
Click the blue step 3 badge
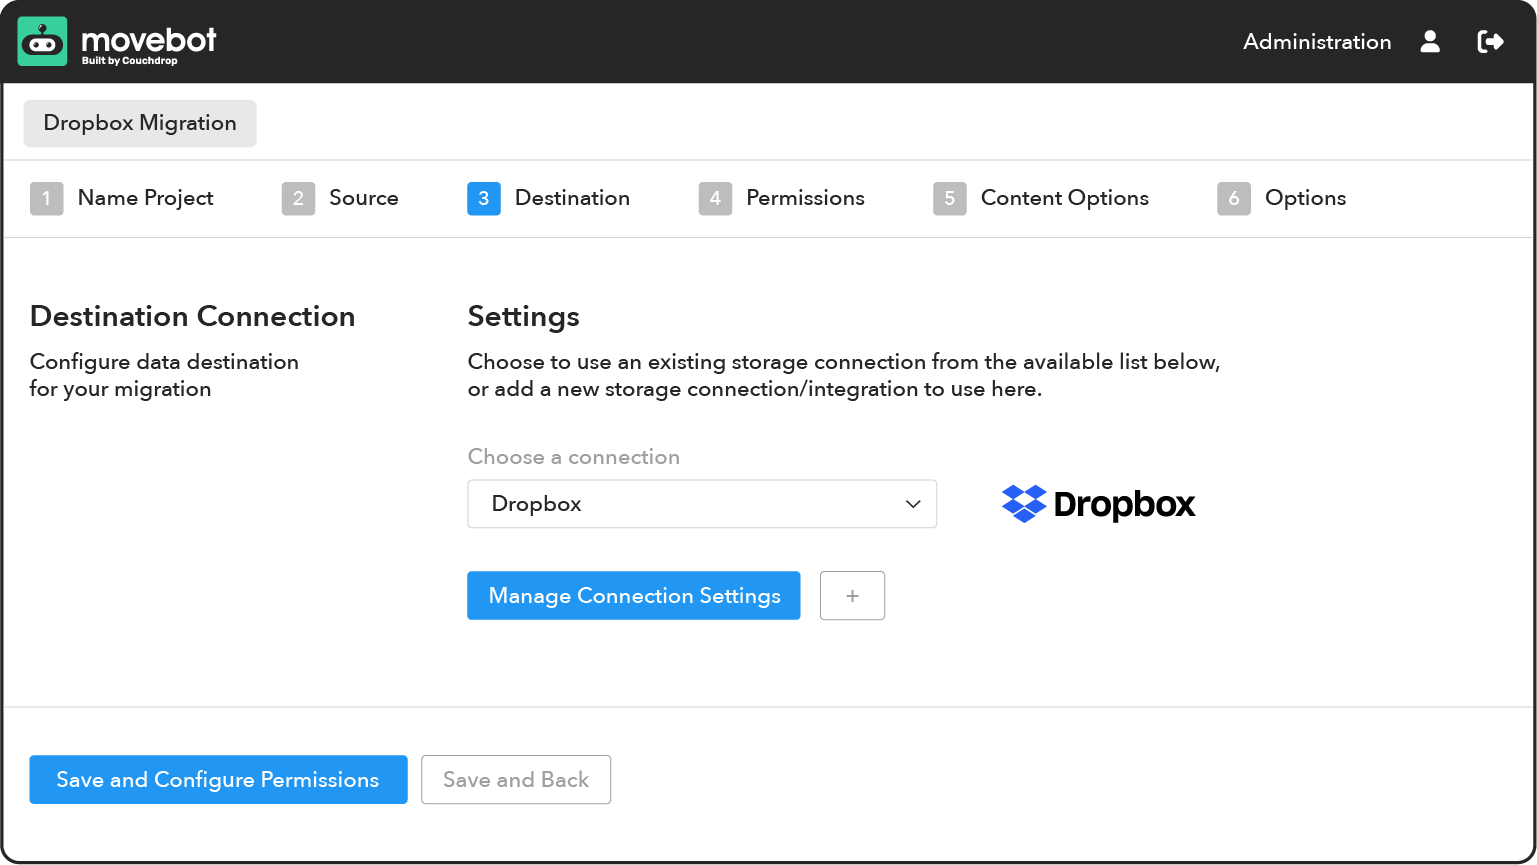tap(483, 199)
